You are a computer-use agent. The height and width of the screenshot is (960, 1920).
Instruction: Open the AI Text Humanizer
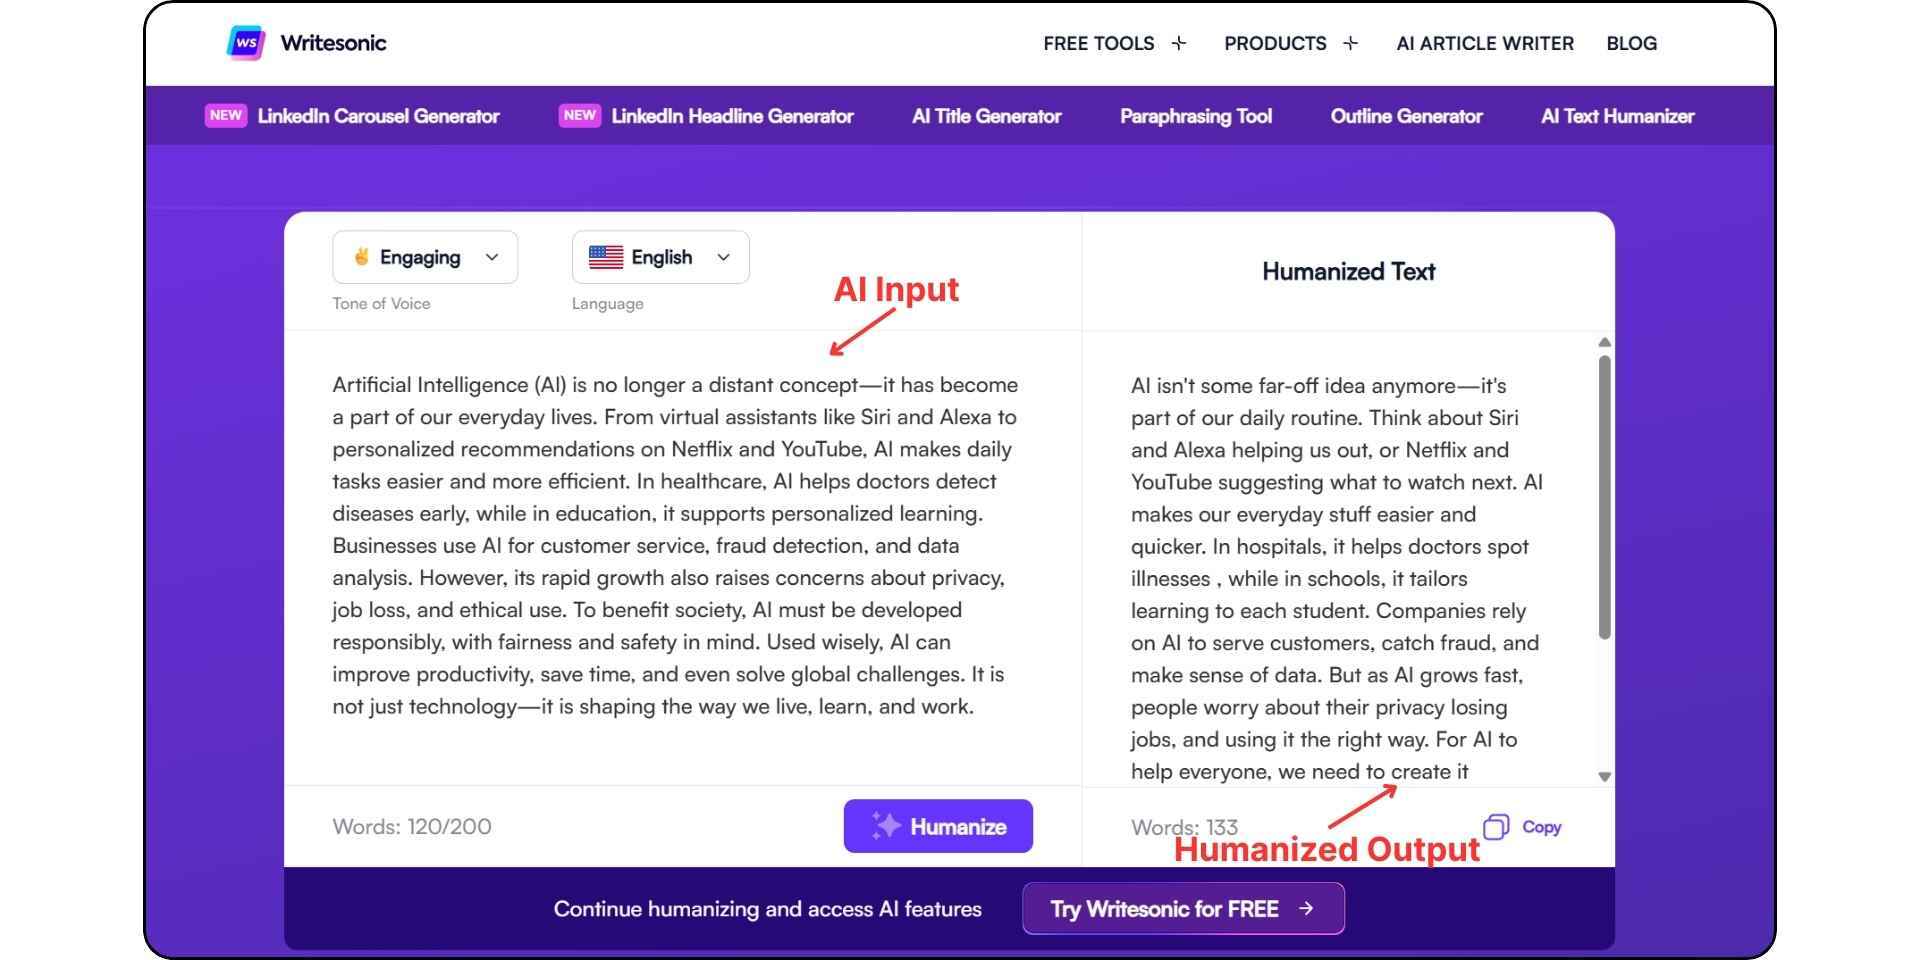(1617, 116)
